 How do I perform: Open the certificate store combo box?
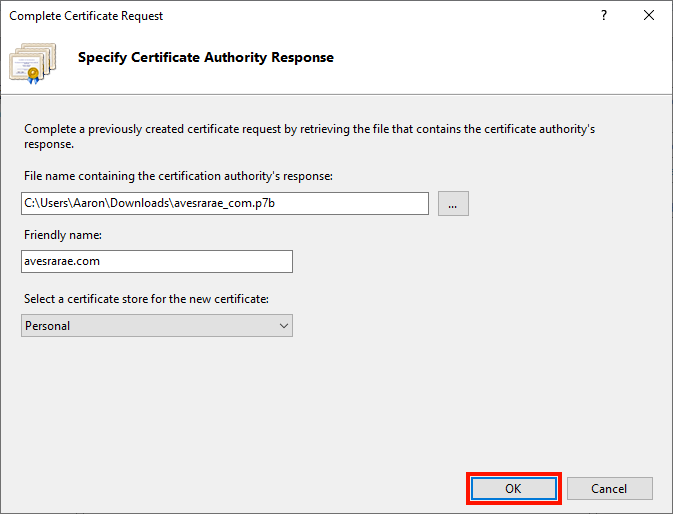(156, 325)
